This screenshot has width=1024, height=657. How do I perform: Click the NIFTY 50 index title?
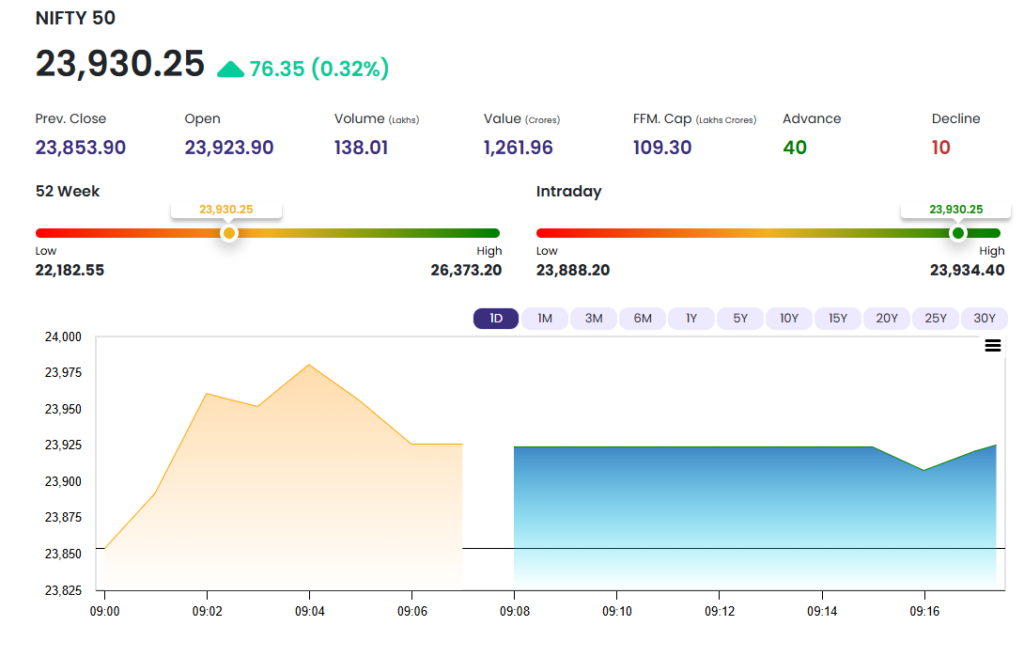coord(75,18)
